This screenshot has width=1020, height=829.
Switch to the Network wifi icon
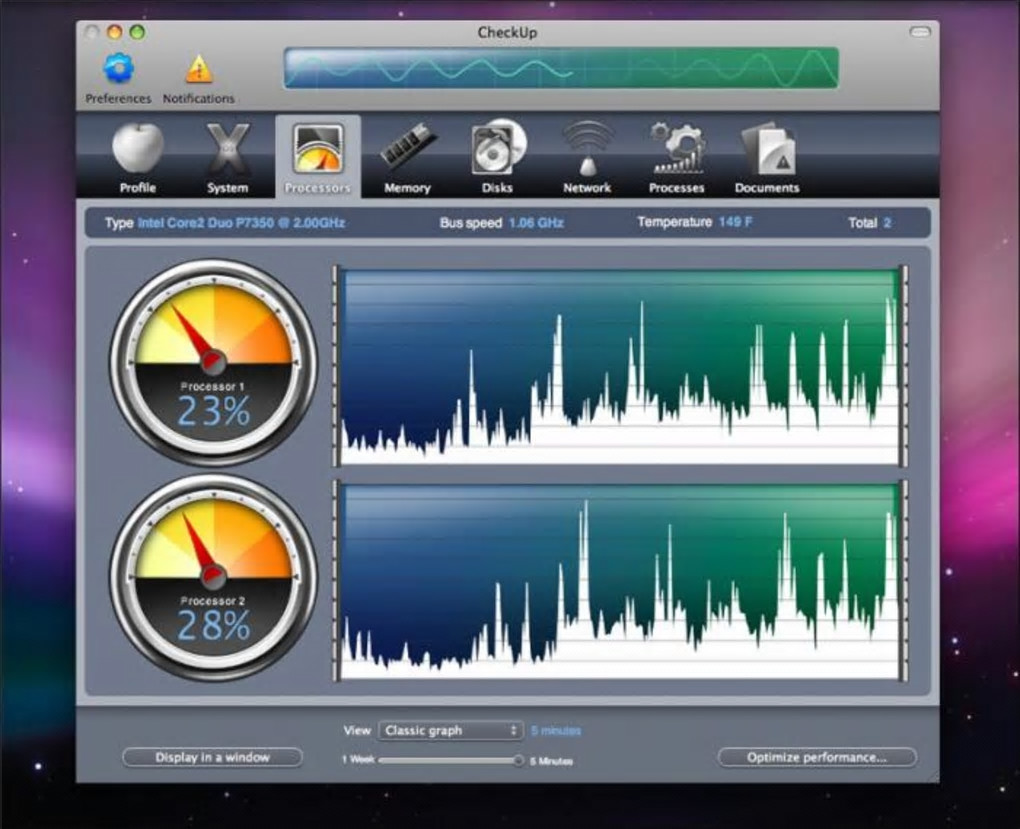[x=587, y=150]
